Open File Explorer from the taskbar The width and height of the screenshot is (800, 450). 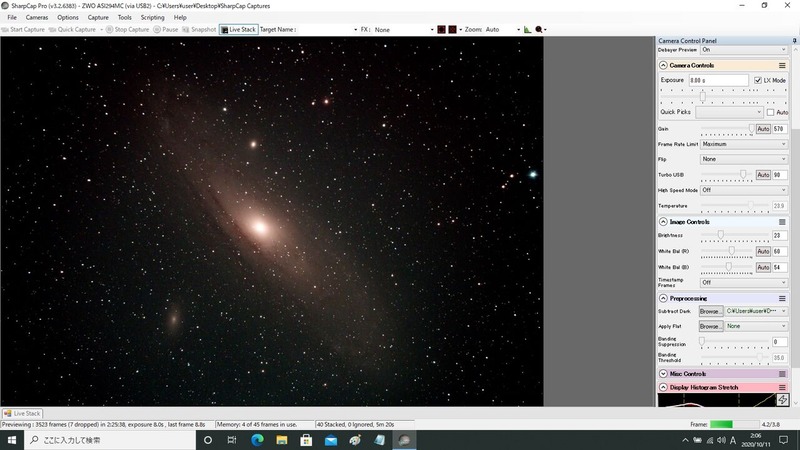pyautogui.click(x=282, y=440)
